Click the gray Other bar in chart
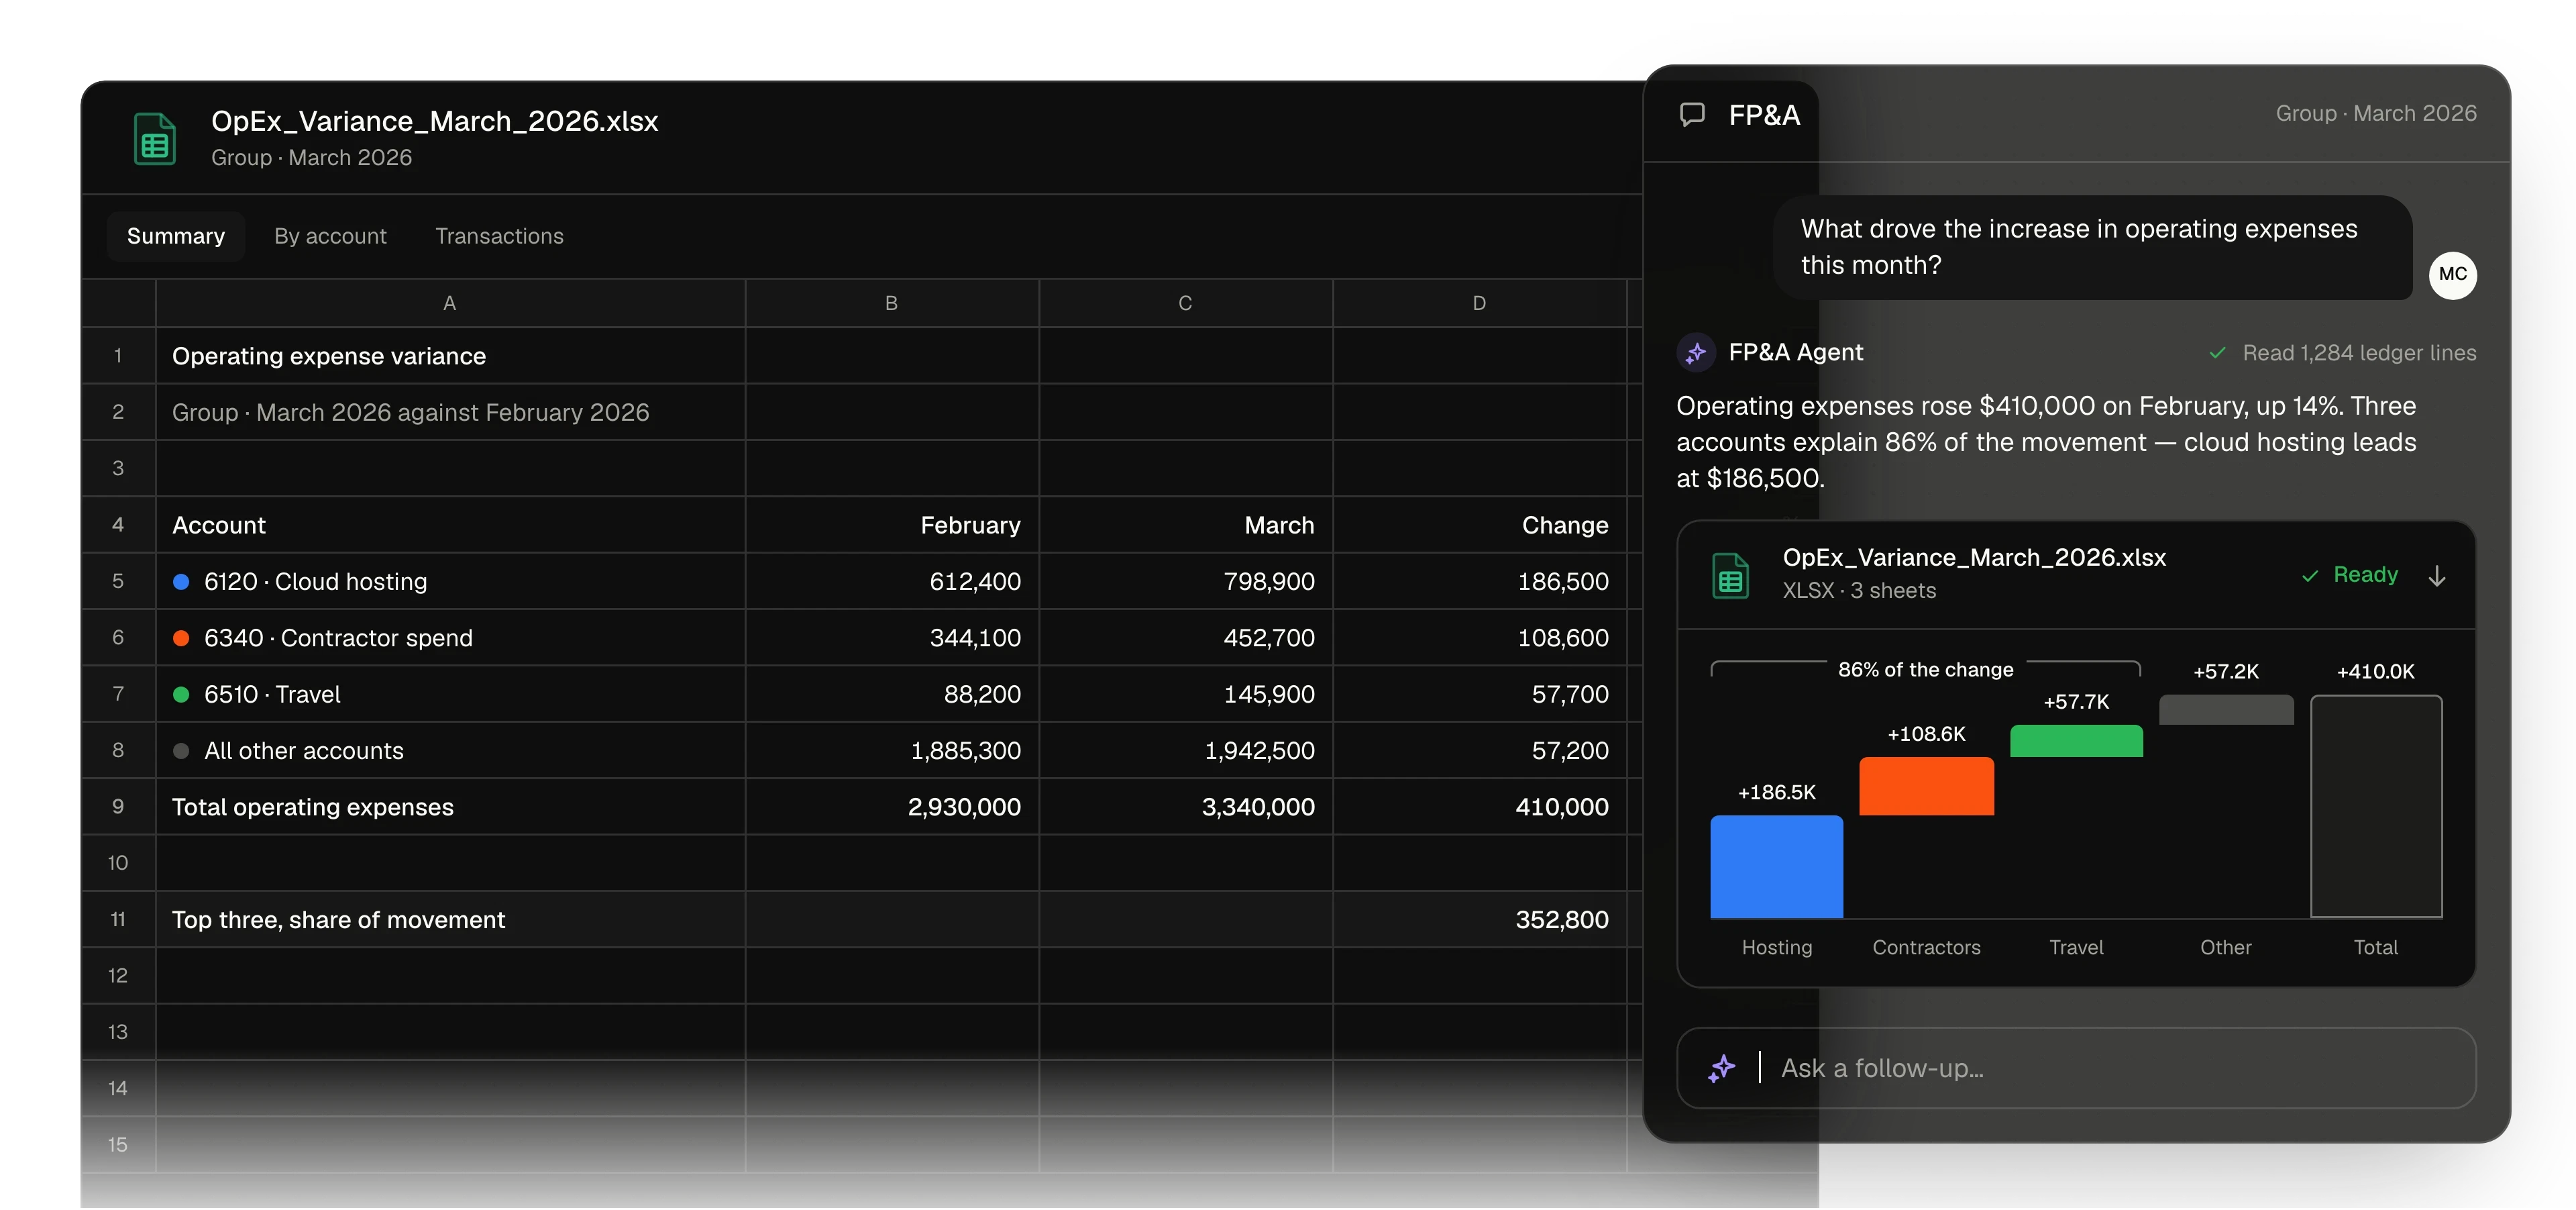The height and width of the screenshot is (1210, 2576). pyautogui.click(x=2226, y=710)
